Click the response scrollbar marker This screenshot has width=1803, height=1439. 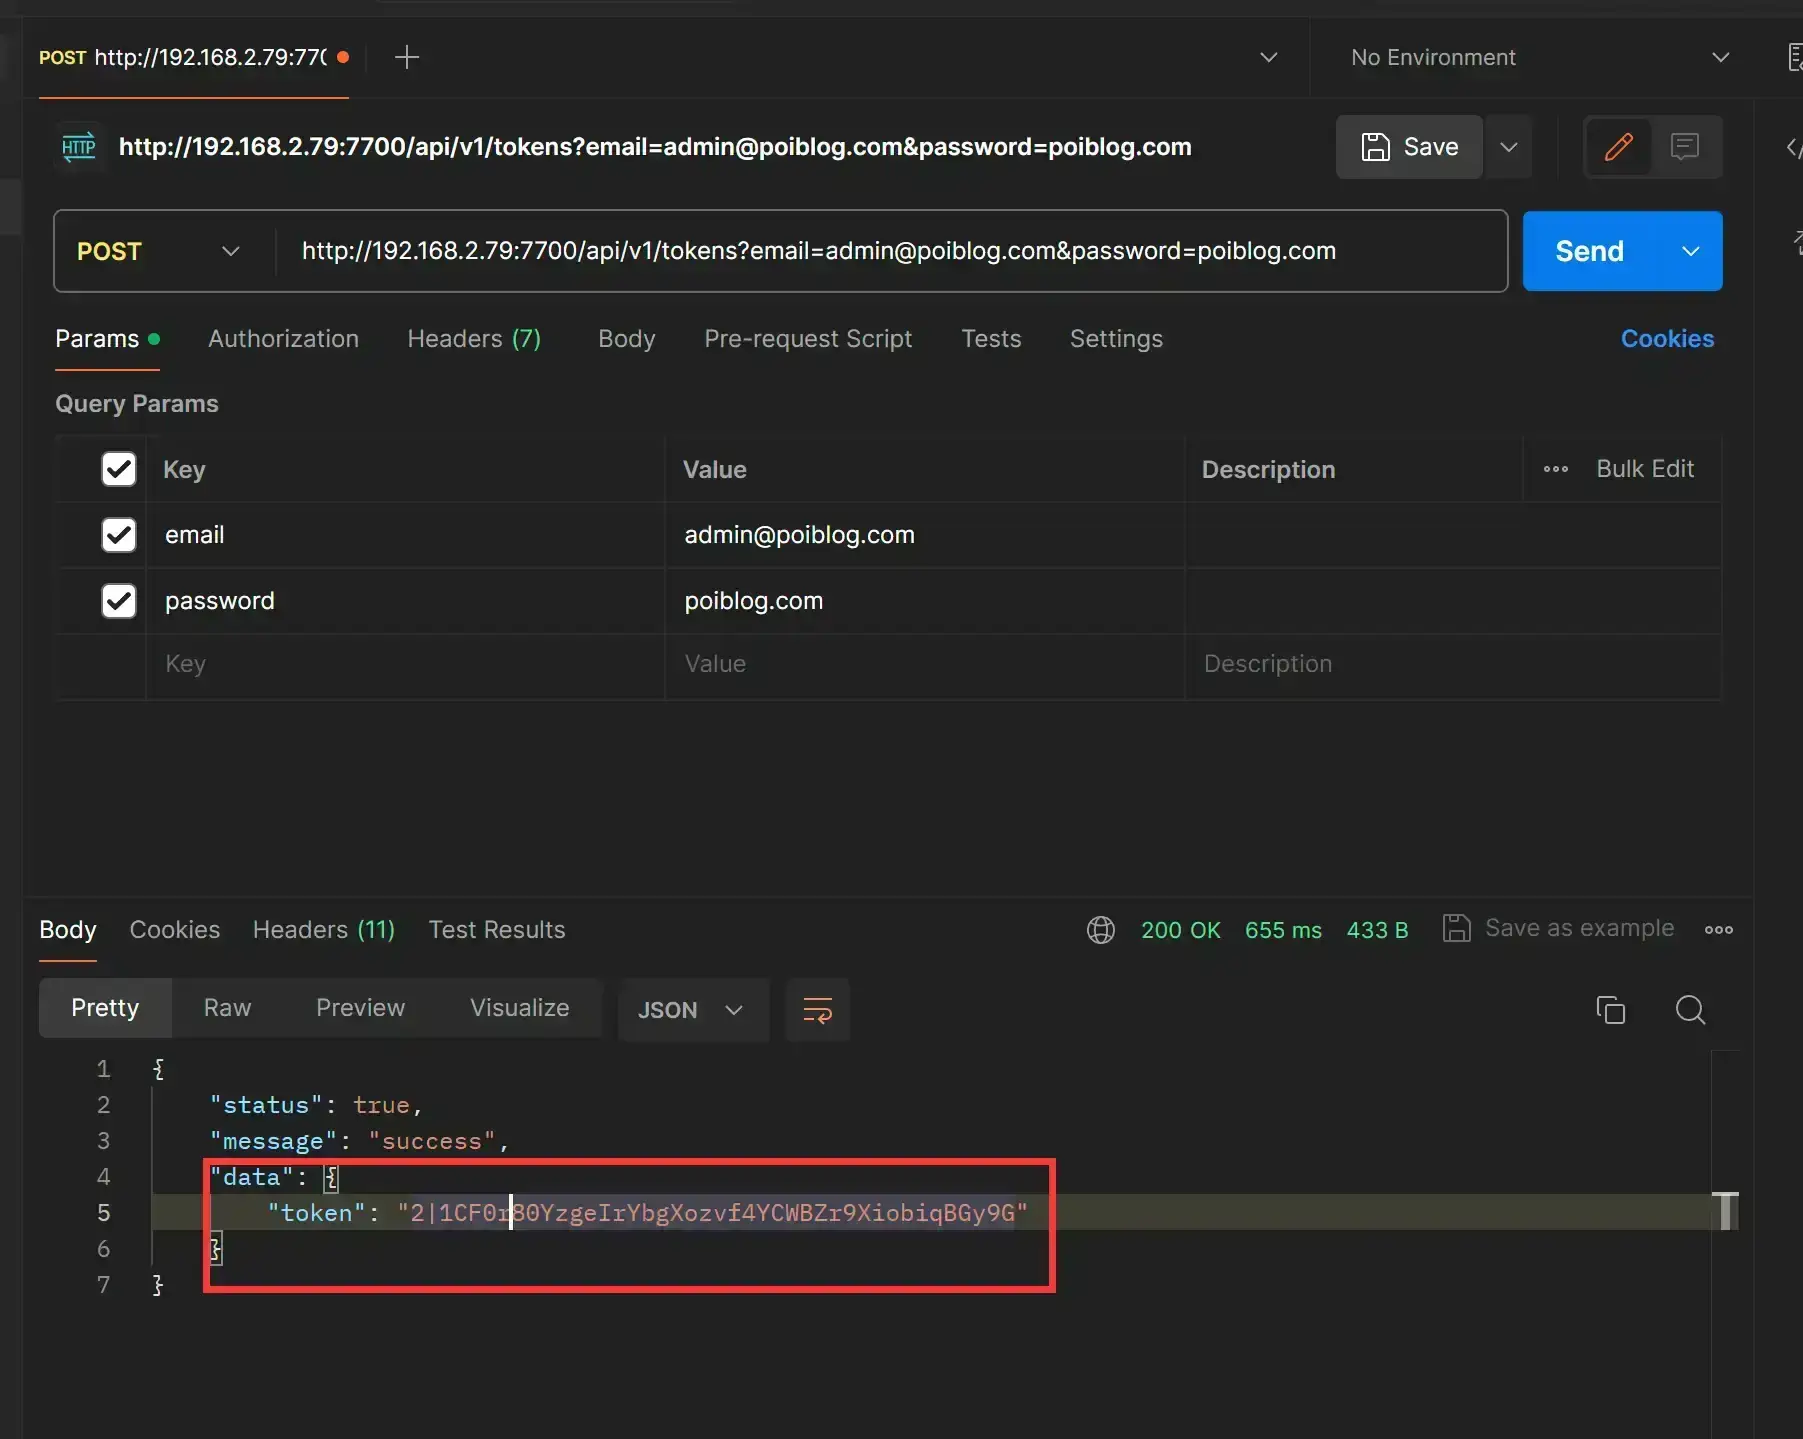click(x=1725, y=1211)
